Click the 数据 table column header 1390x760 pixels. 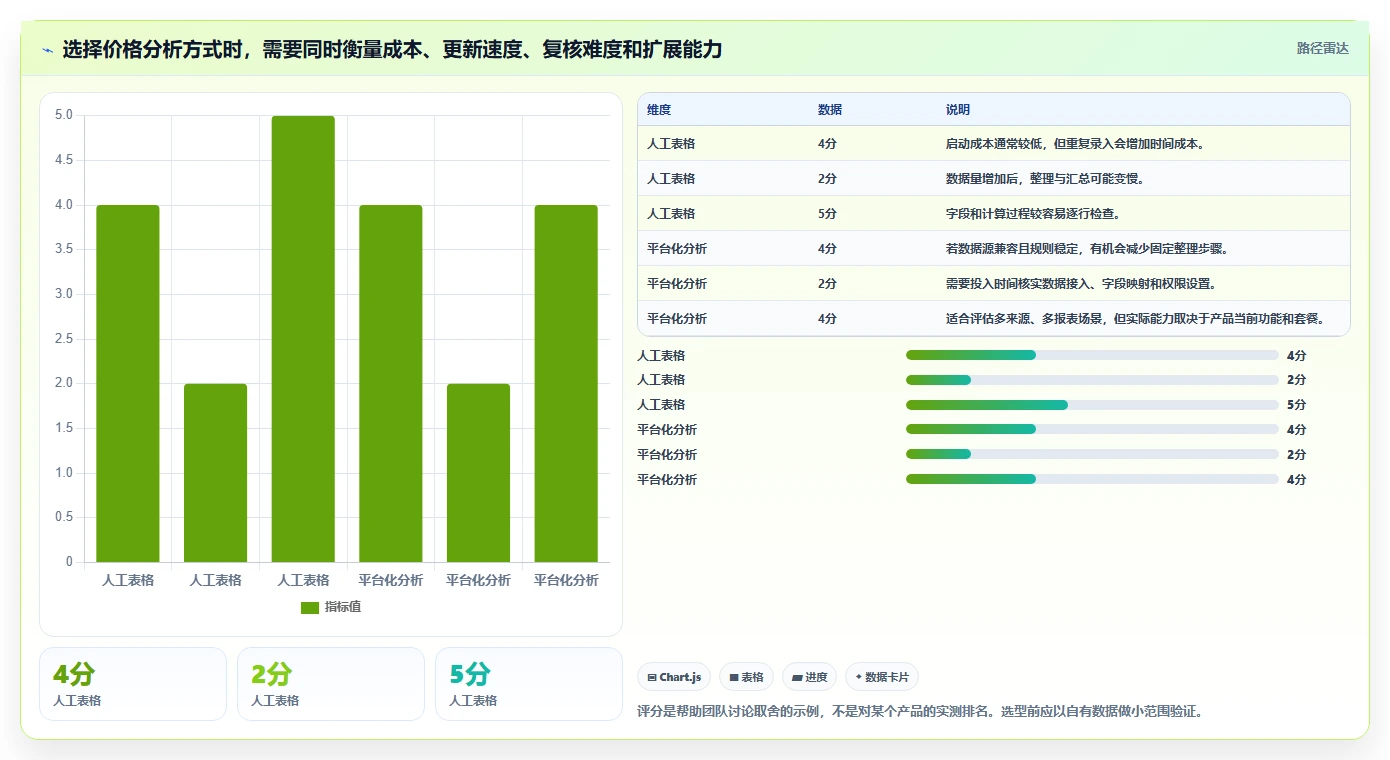[830, 110]
